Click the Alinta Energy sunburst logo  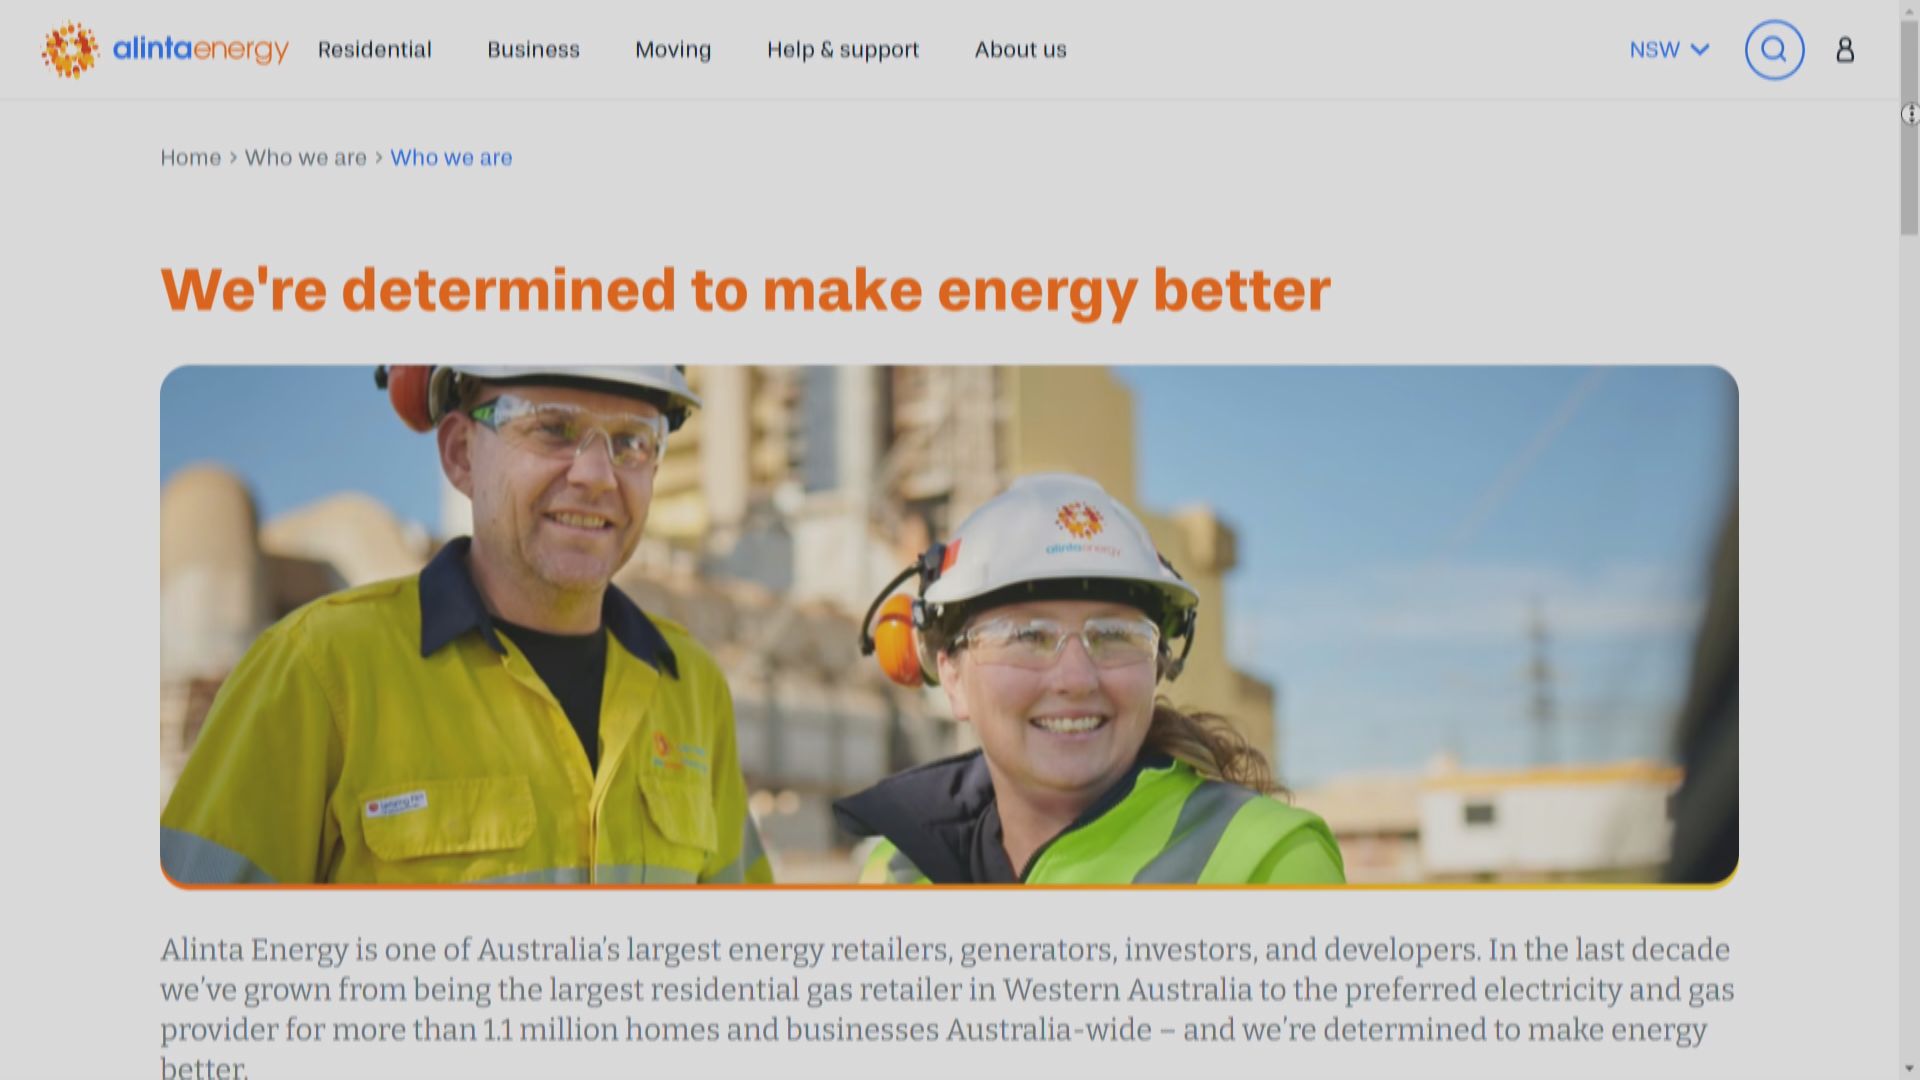click(70, 49)
